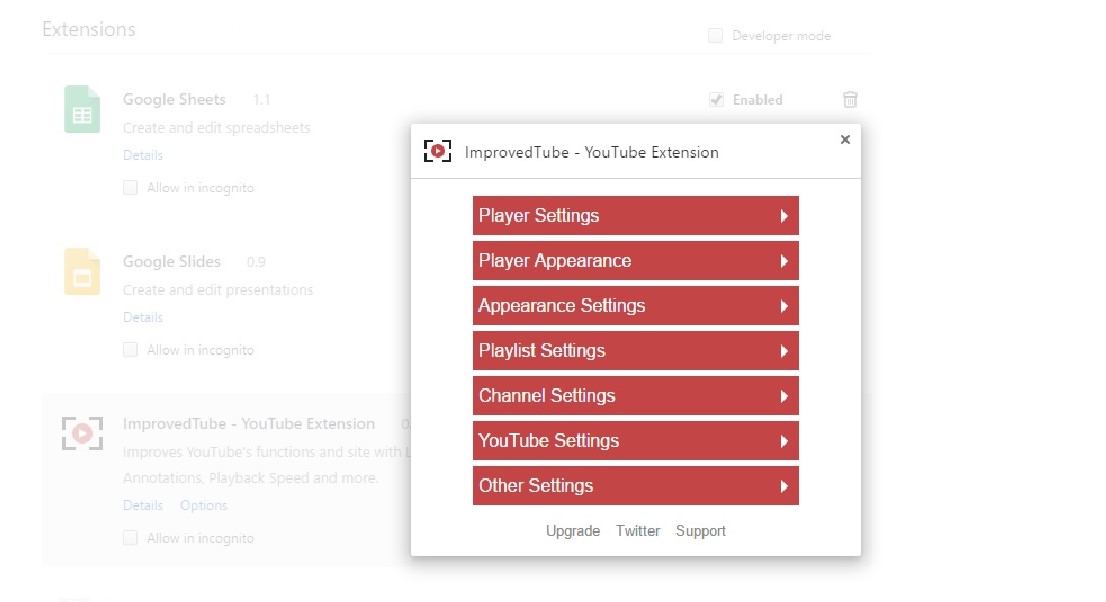Expand Other Settings options

(635, 485)
